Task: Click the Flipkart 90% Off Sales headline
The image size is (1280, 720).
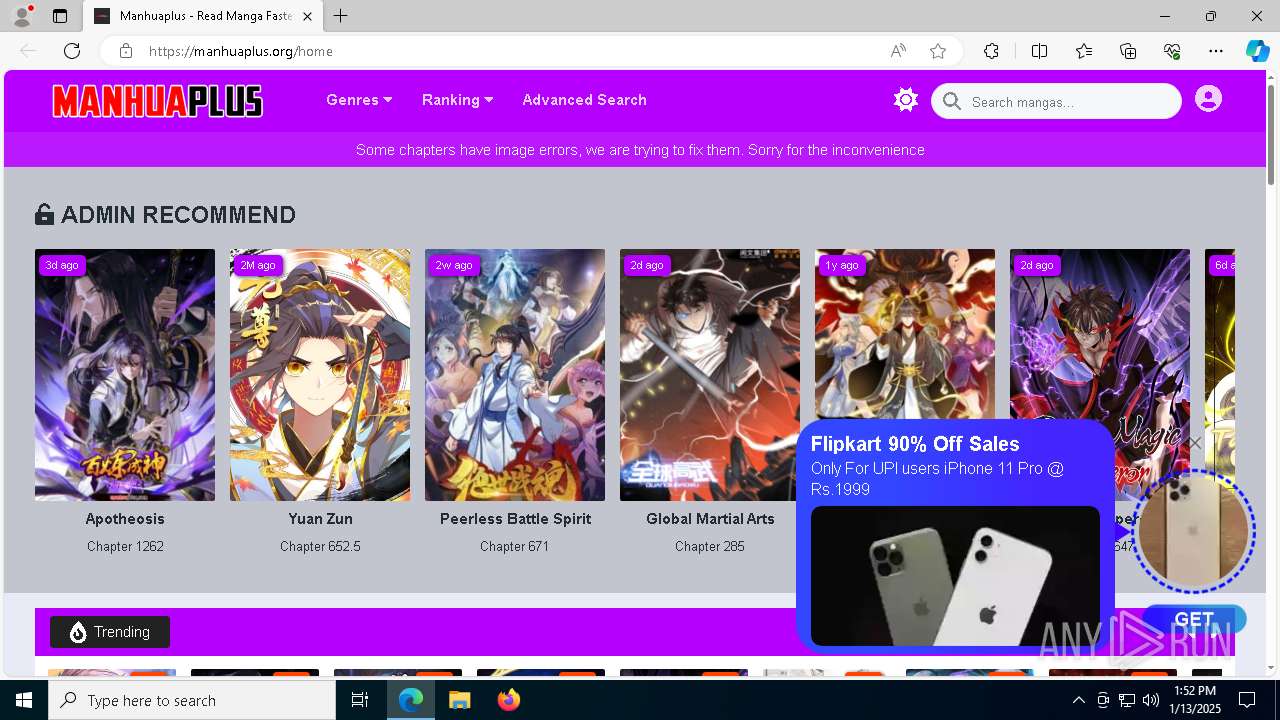Action: pos(915,444)
